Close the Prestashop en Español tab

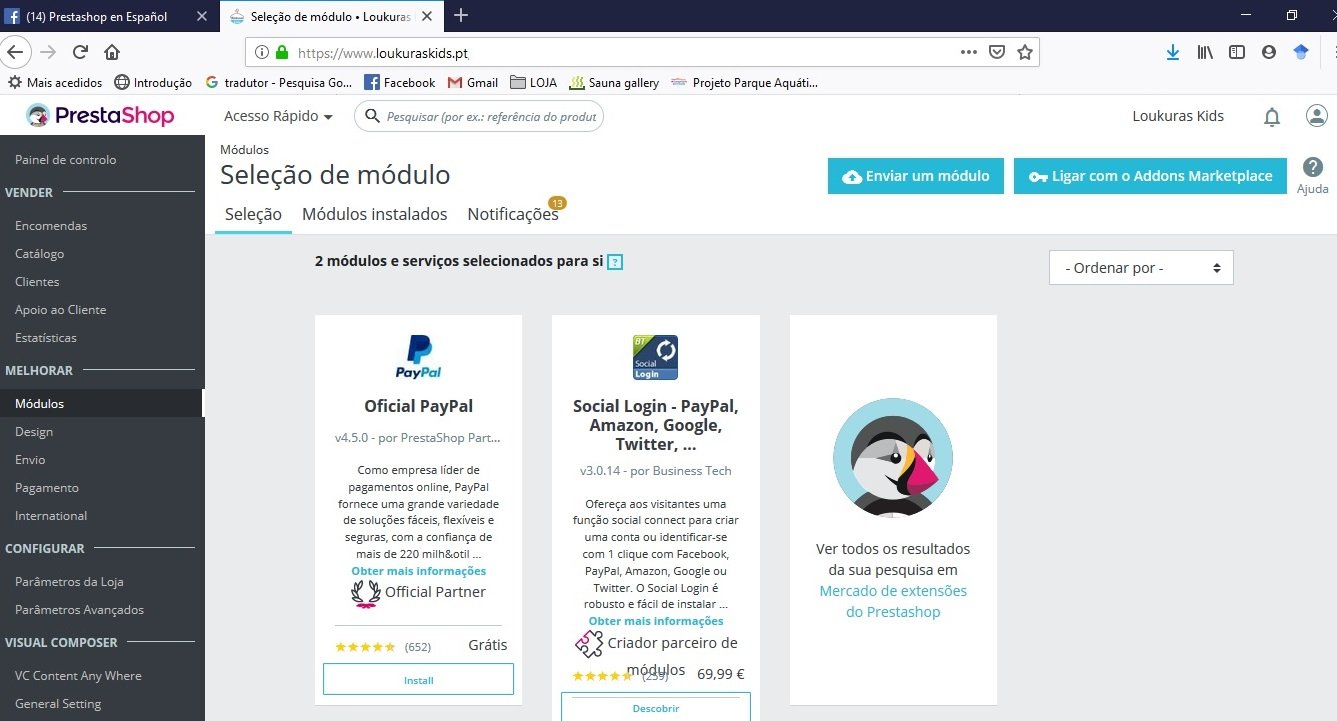pos(201,17)
